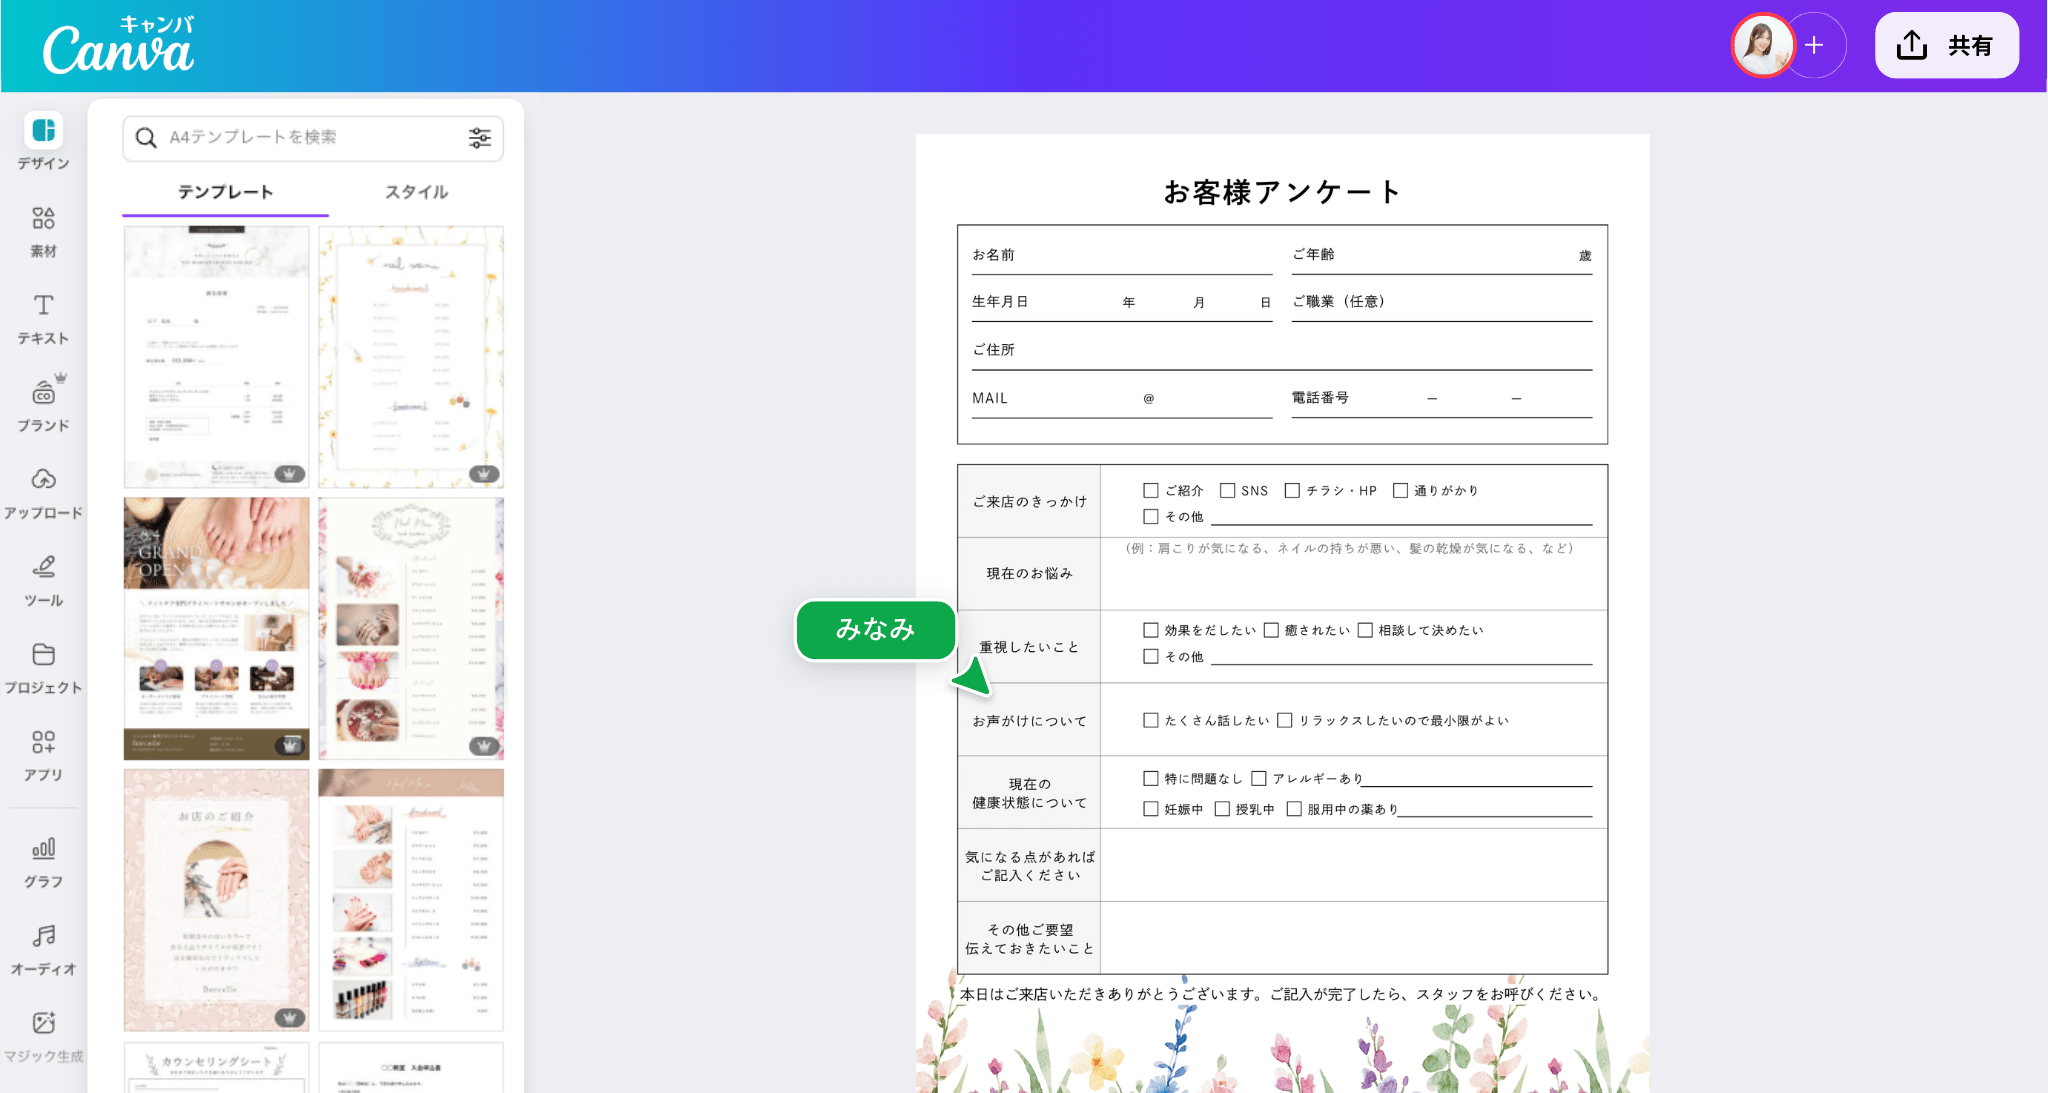Check the チラシ・HP checkbox

pos(1294,490)
